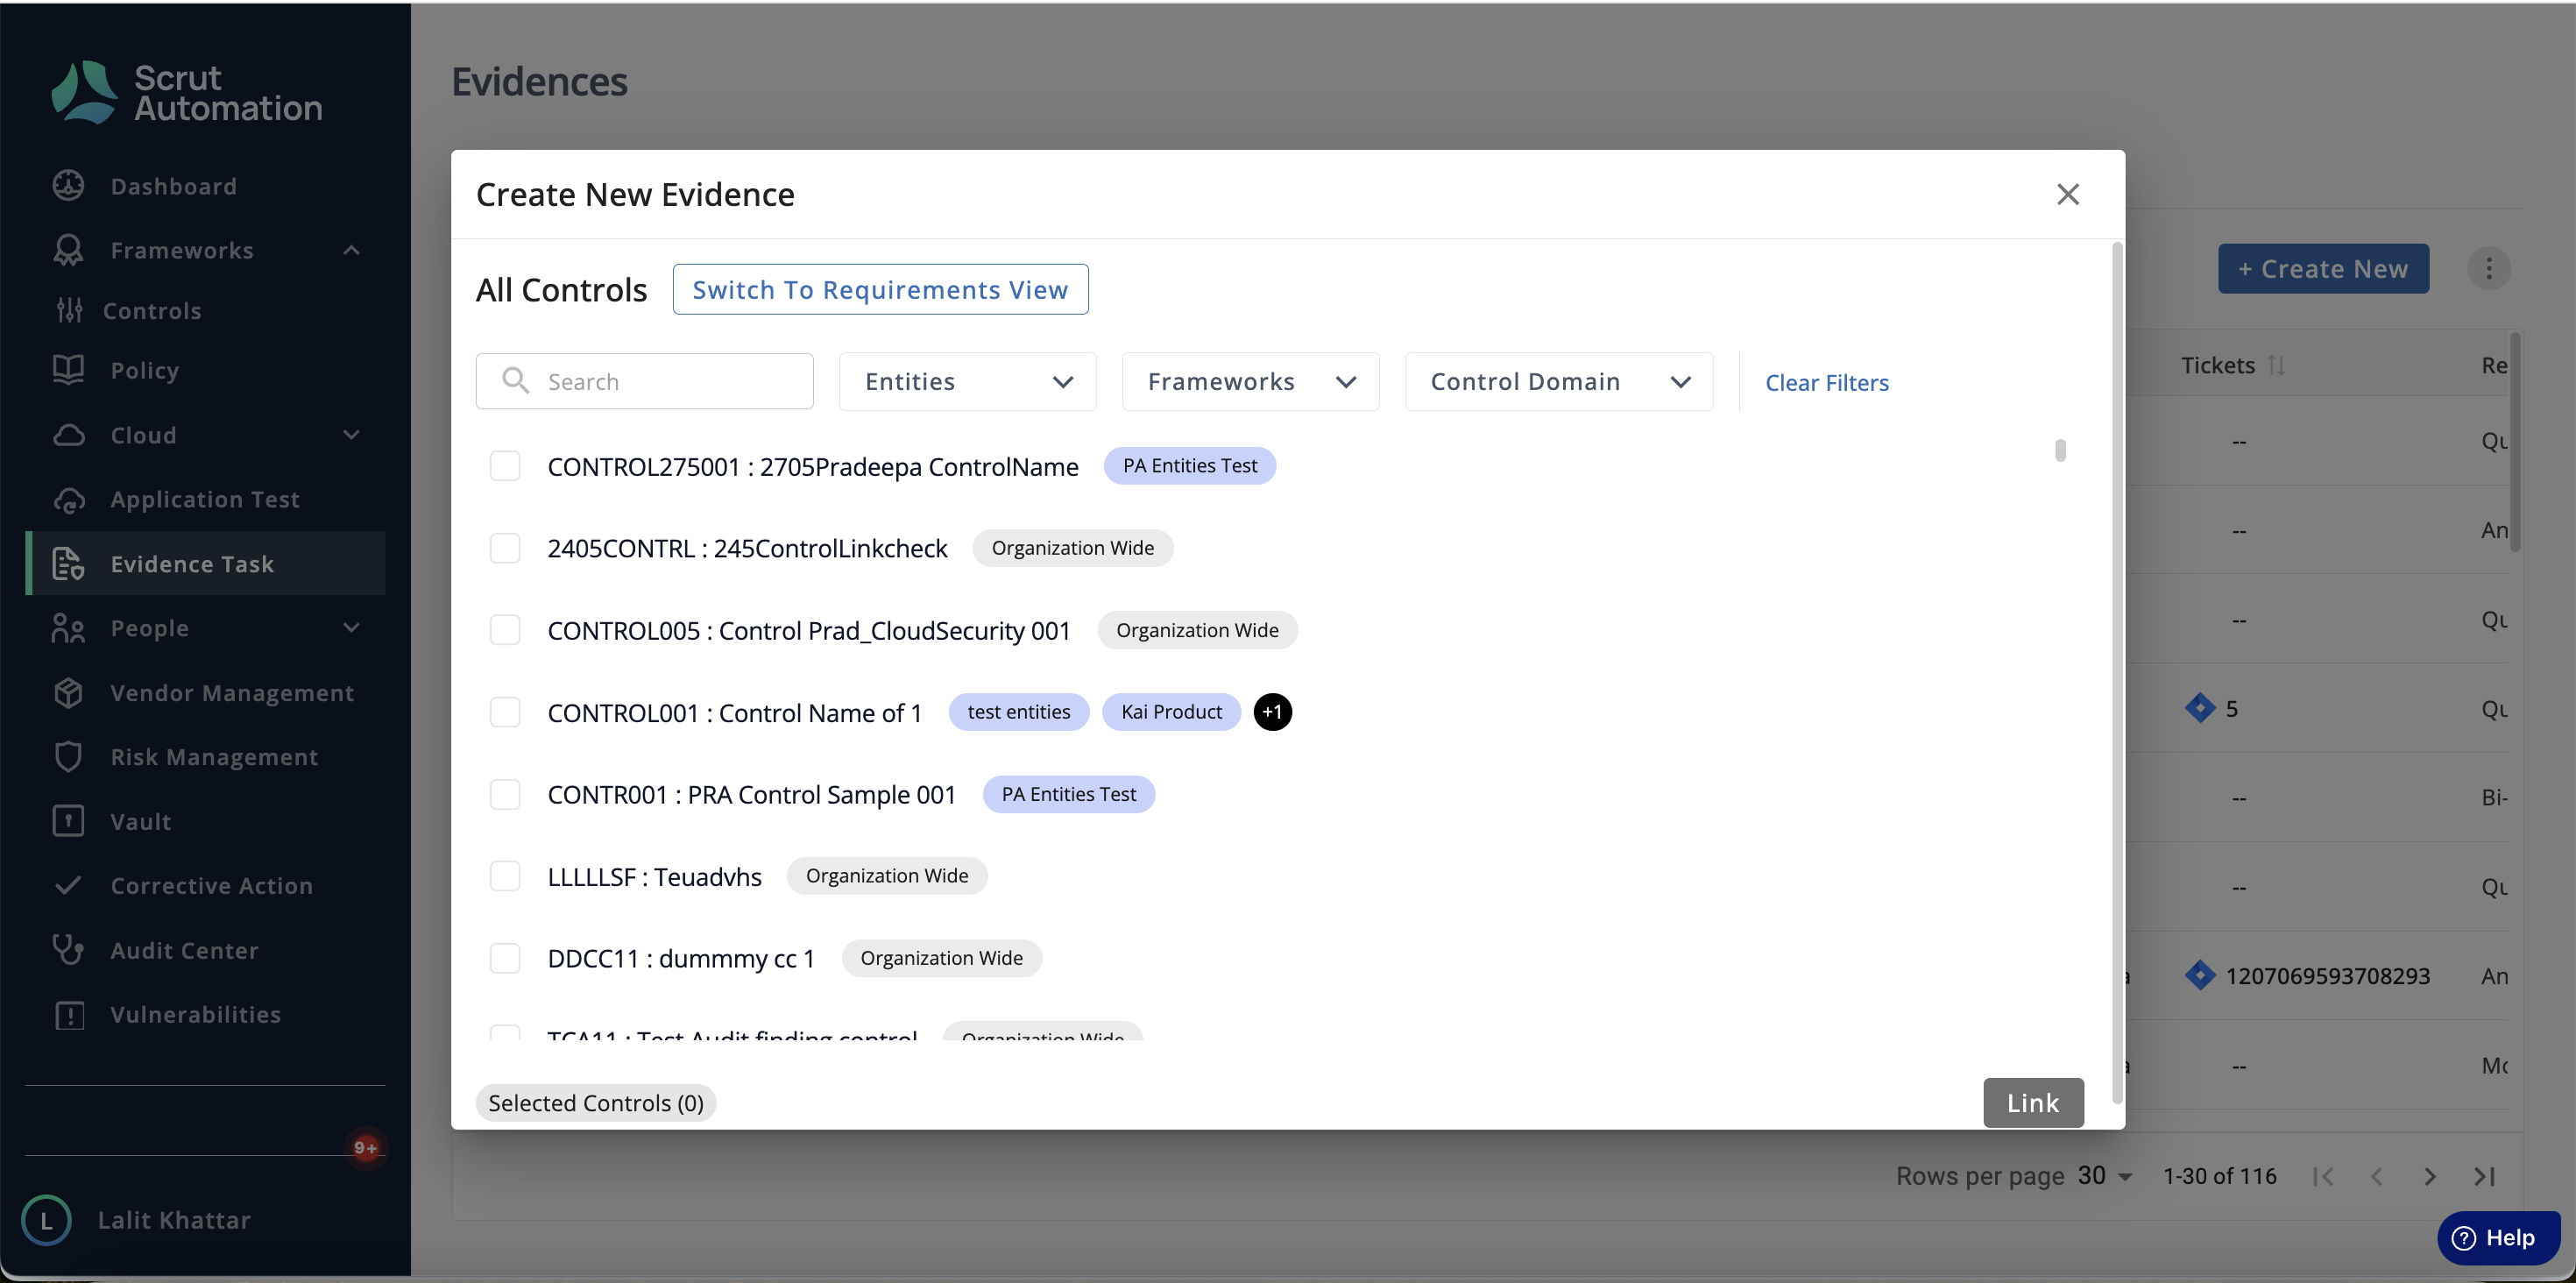Click the + Create New button
Viewport: 2576px width, 1283px height.
[x=2322, y=268]
